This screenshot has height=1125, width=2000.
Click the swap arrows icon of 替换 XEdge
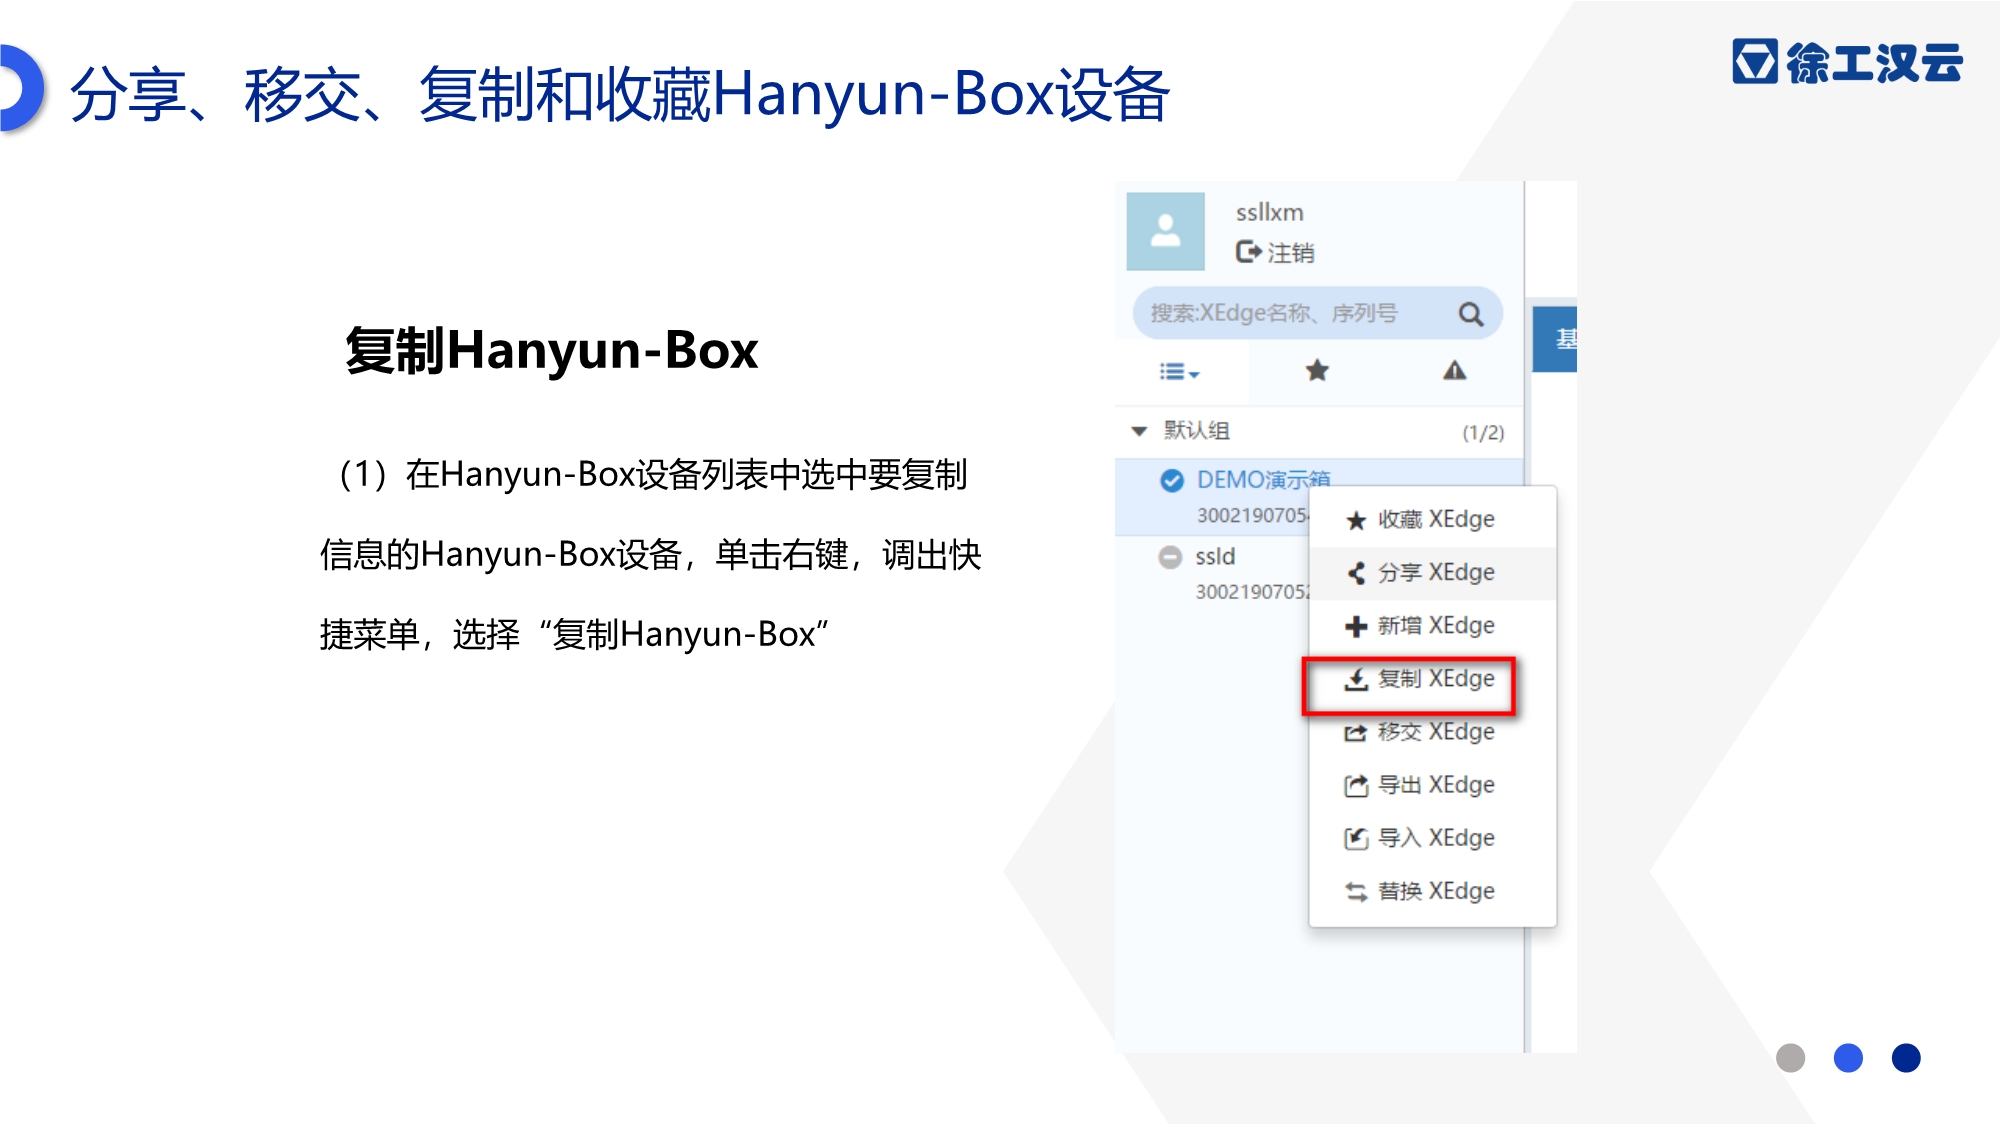(1356, 891)
